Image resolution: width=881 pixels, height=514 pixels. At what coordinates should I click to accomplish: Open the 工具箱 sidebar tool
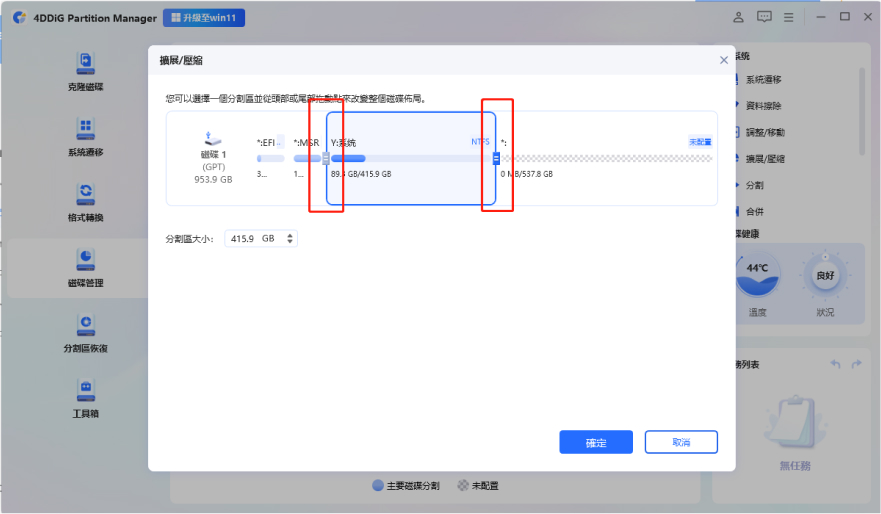click(x=85, y=398)
